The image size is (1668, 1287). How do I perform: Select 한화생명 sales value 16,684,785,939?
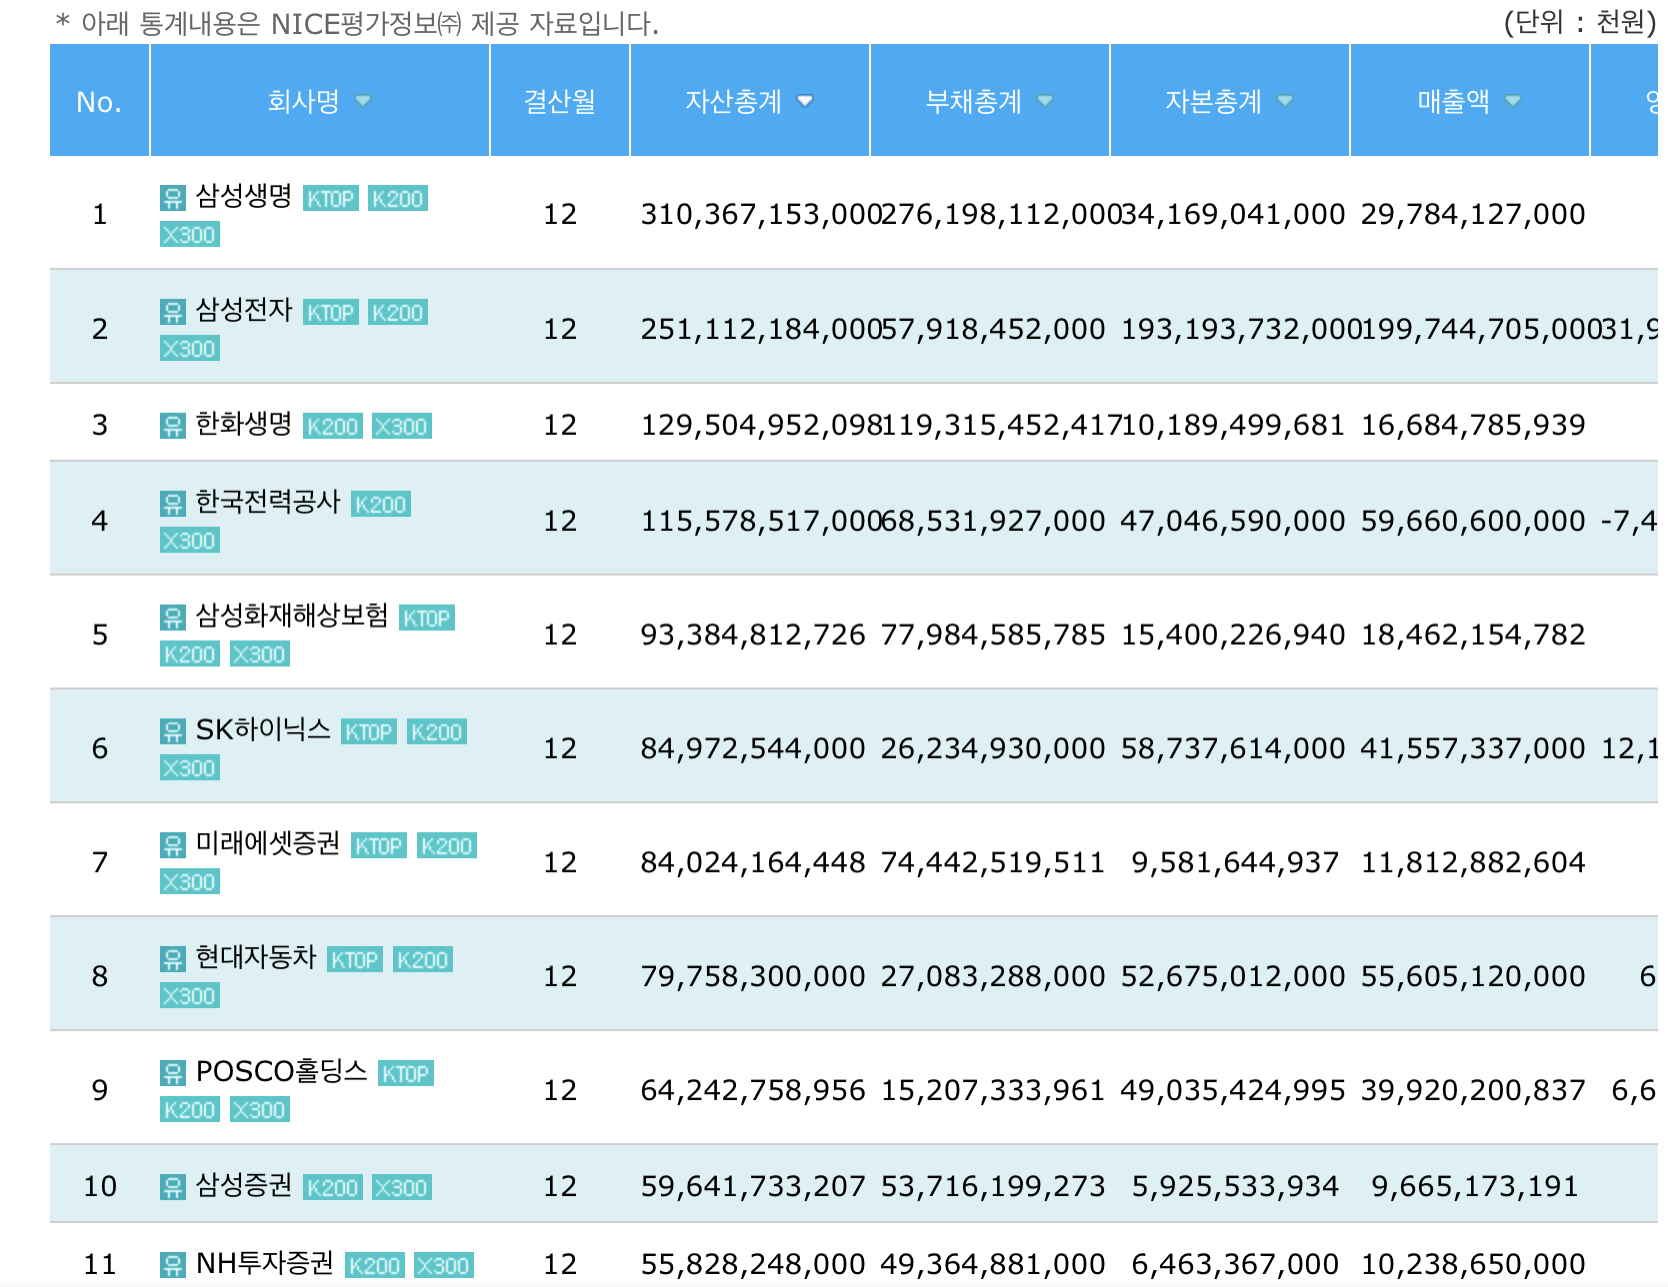(1473, 426)
